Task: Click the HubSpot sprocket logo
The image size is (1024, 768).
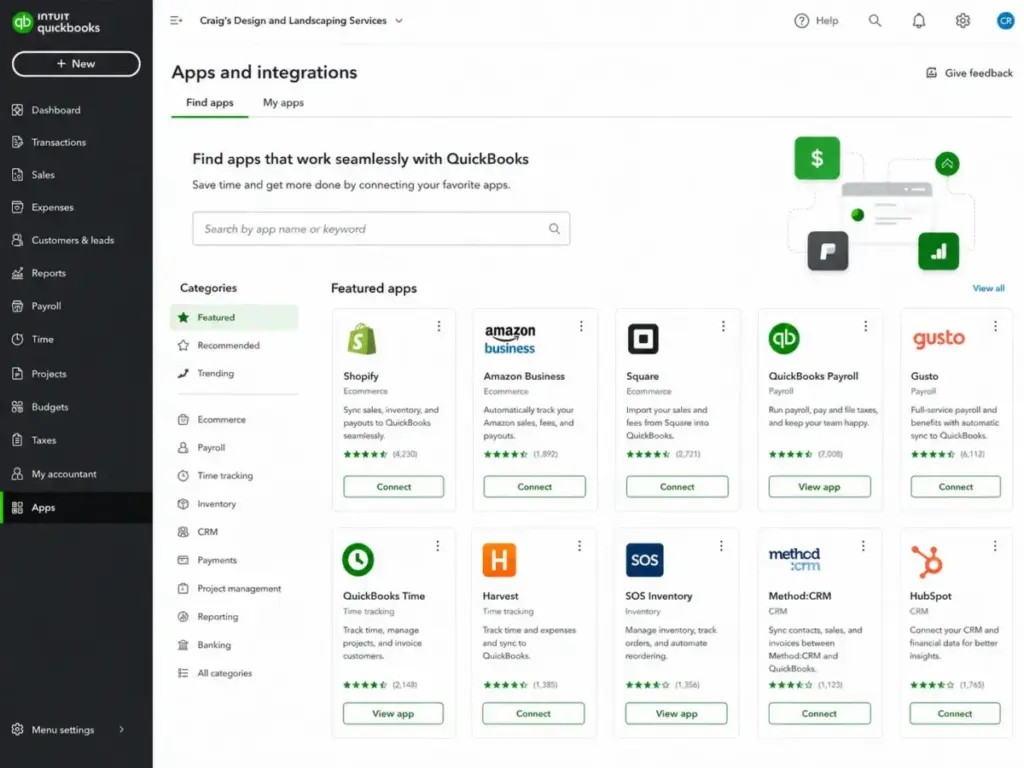Action: [927, 561]
